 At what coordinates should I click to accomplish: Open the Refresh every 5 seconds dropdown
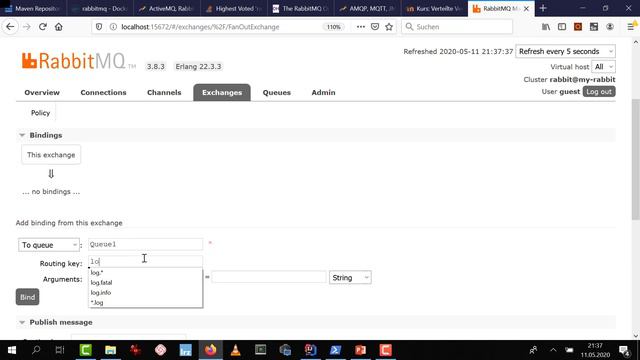point(565,51)
